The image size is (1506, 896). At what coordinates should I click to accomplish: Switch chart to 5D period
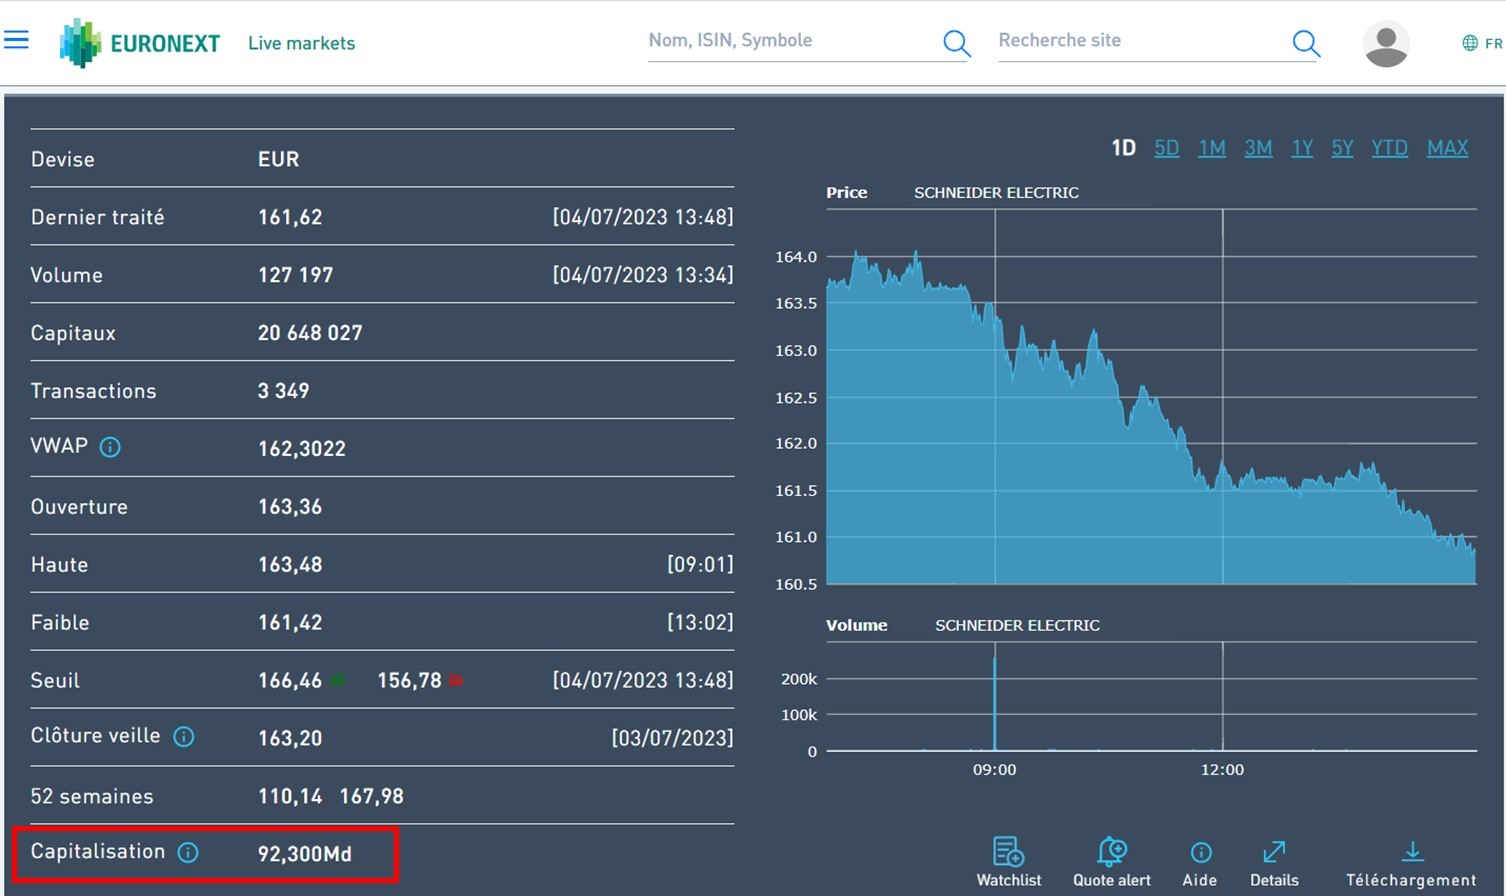1166,148
